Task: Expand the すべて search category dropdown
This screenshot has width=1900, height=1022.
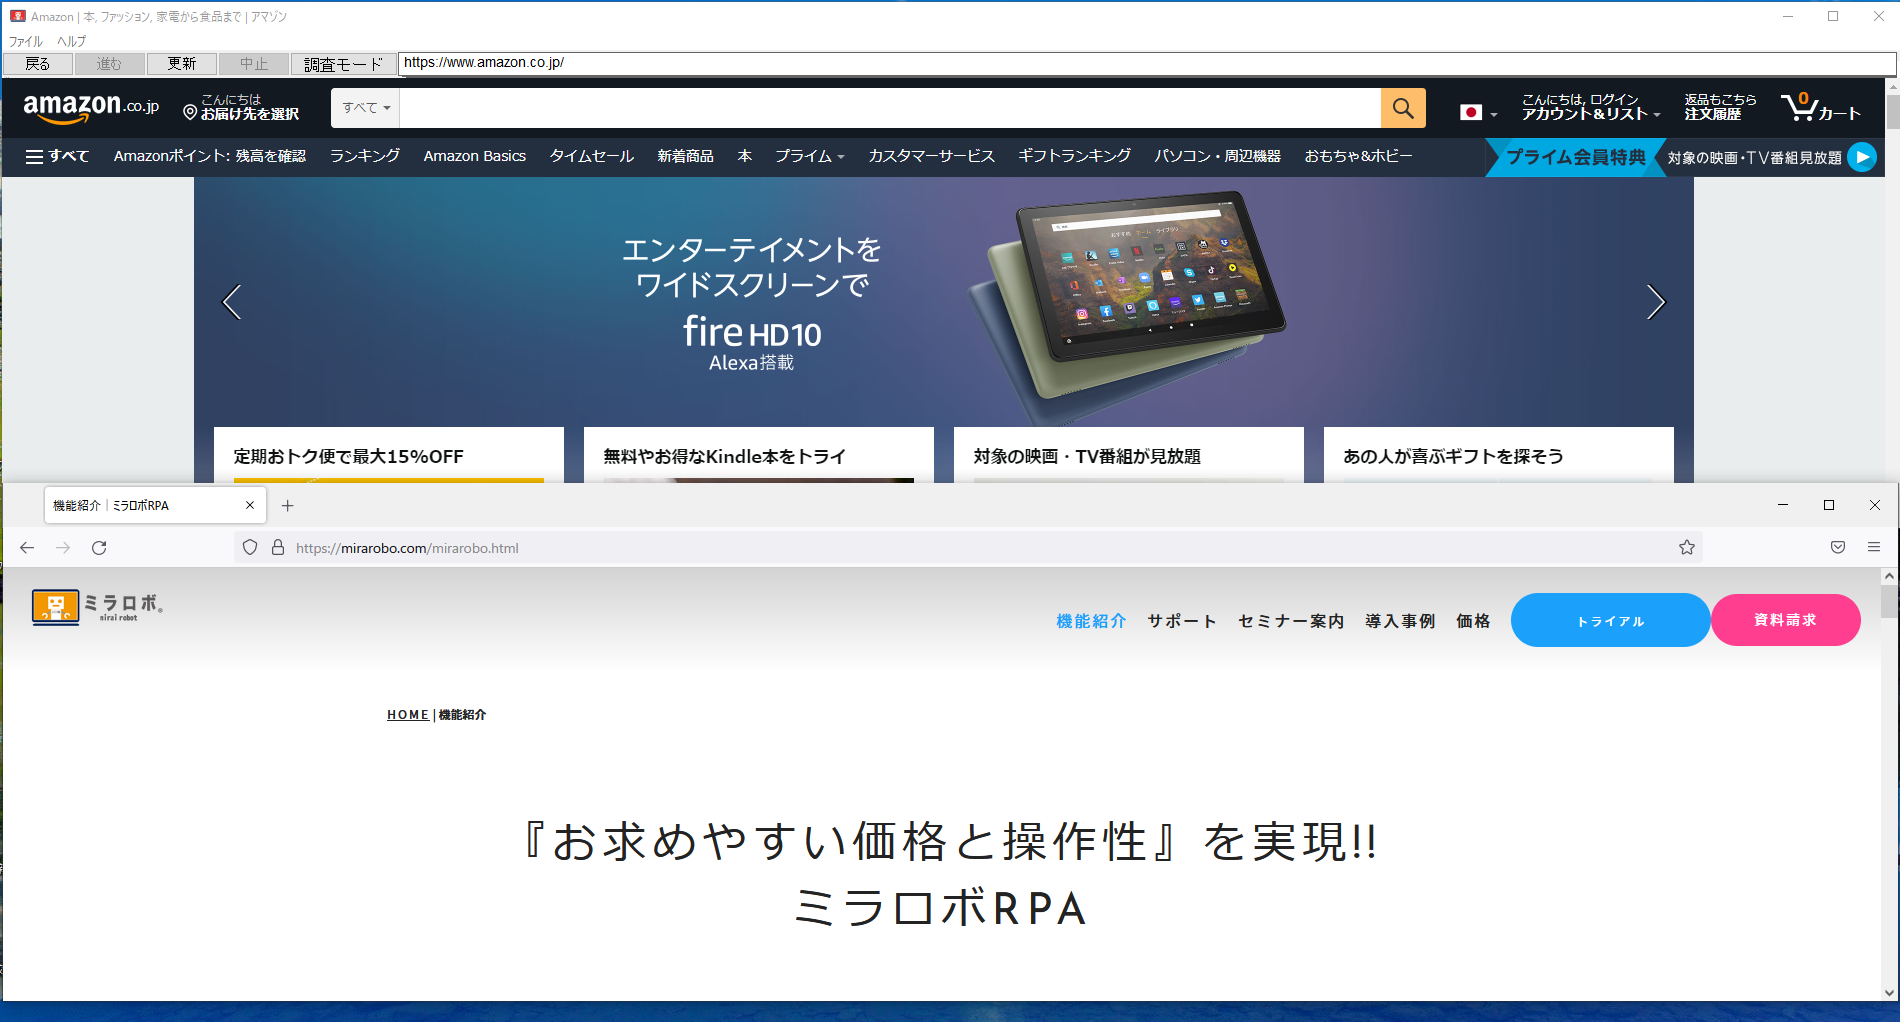Action: click(366, 108)
